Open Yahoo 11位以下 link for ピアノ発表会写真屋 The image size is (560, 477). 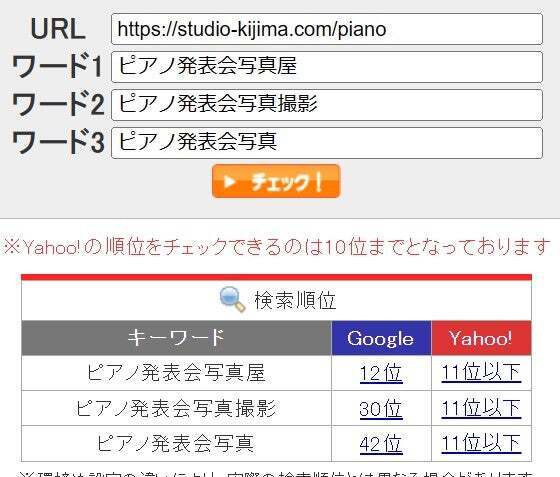coord(481,373)
